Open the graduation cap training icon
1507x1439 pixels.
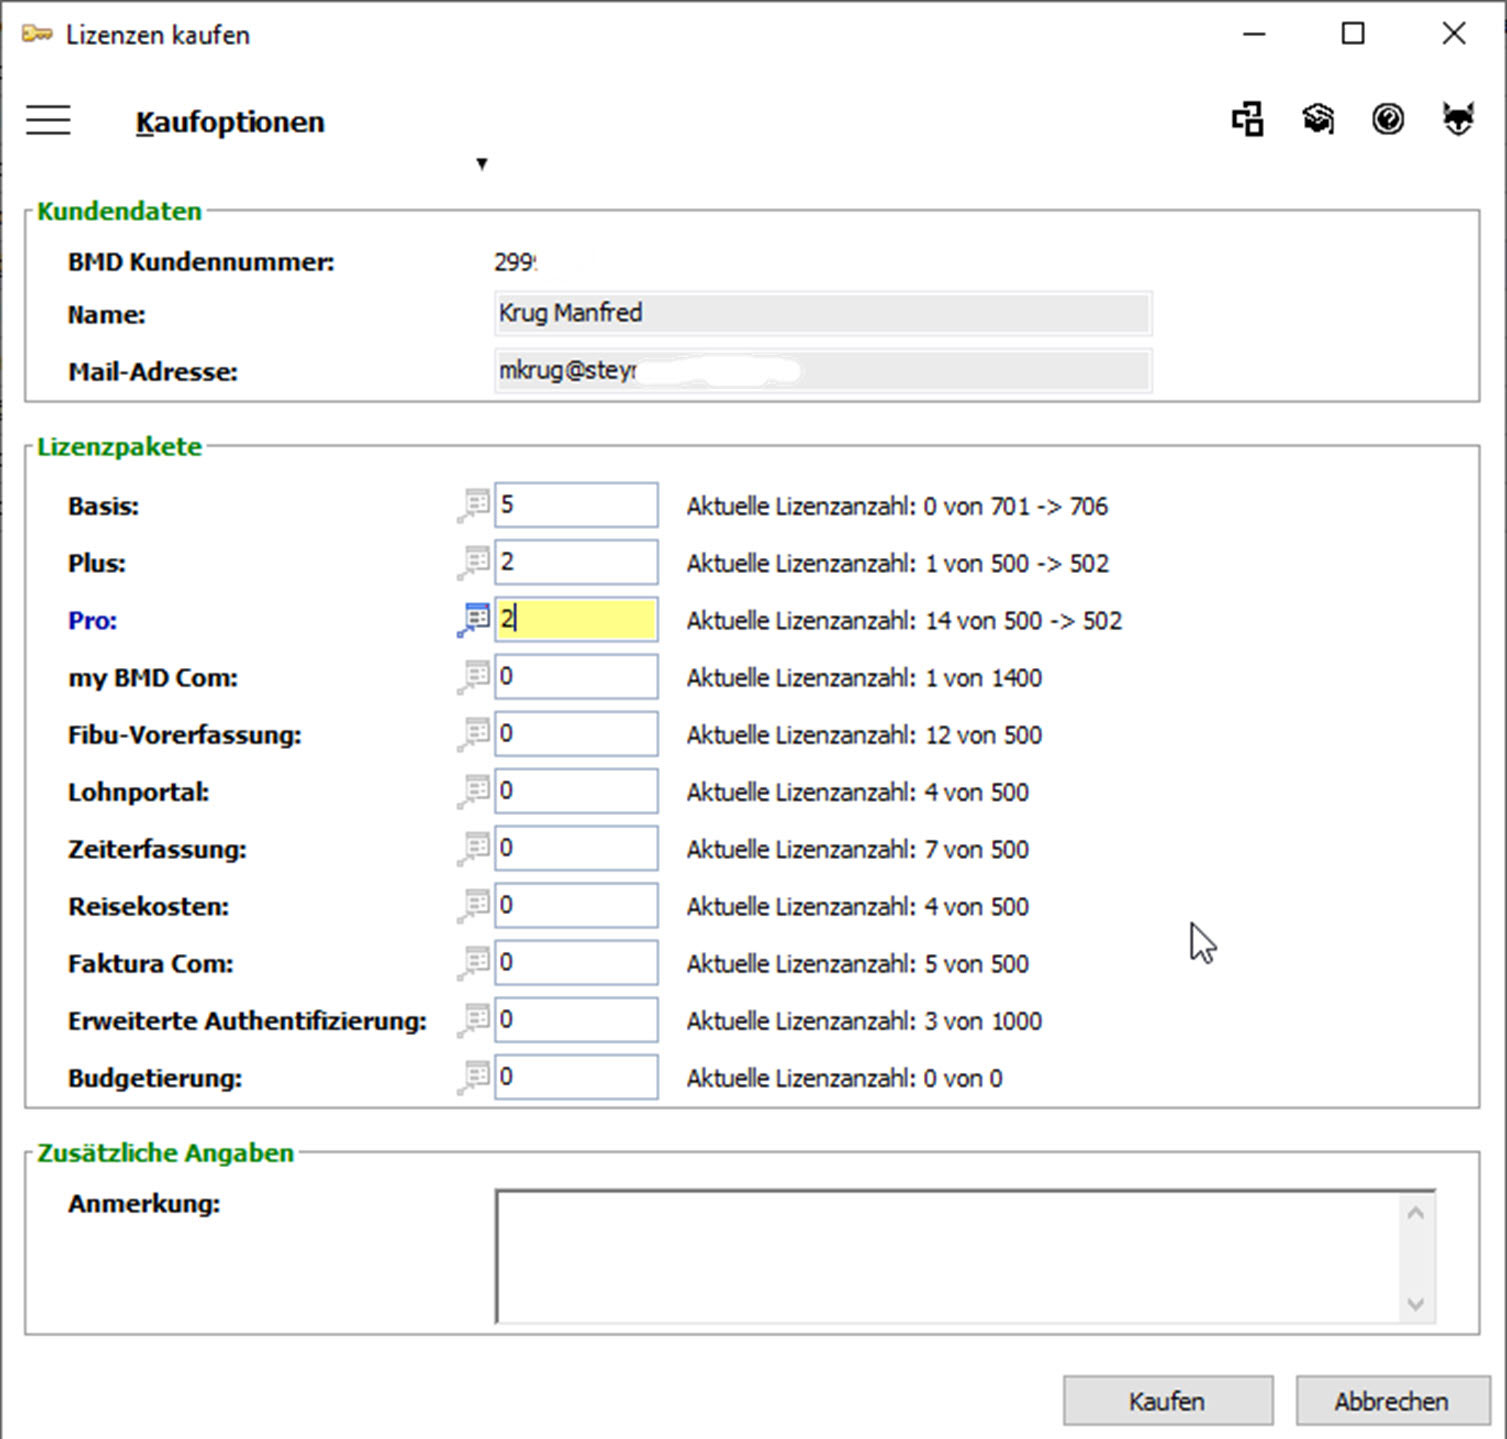click(x=1318, y=120)
